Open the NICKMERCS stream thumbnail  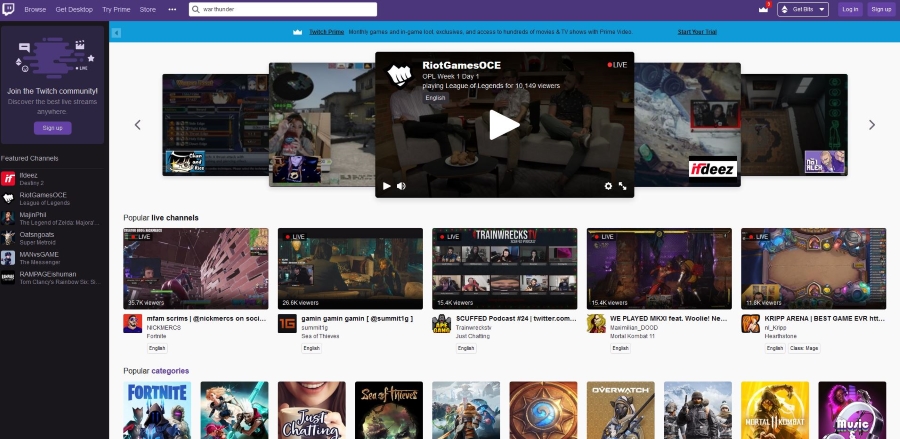(x=196, y=269)
